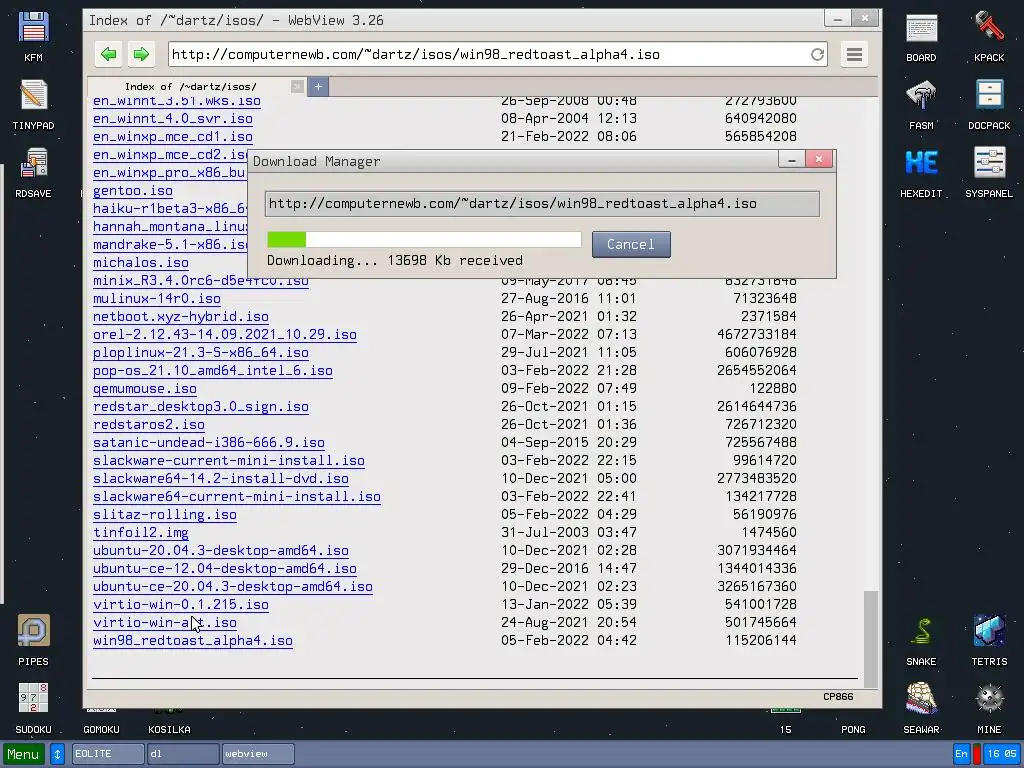The width and height of the screenshot is (1024, 768).
Task: Switch to EOLITE in the taskbar
Action: pos(108,754)
